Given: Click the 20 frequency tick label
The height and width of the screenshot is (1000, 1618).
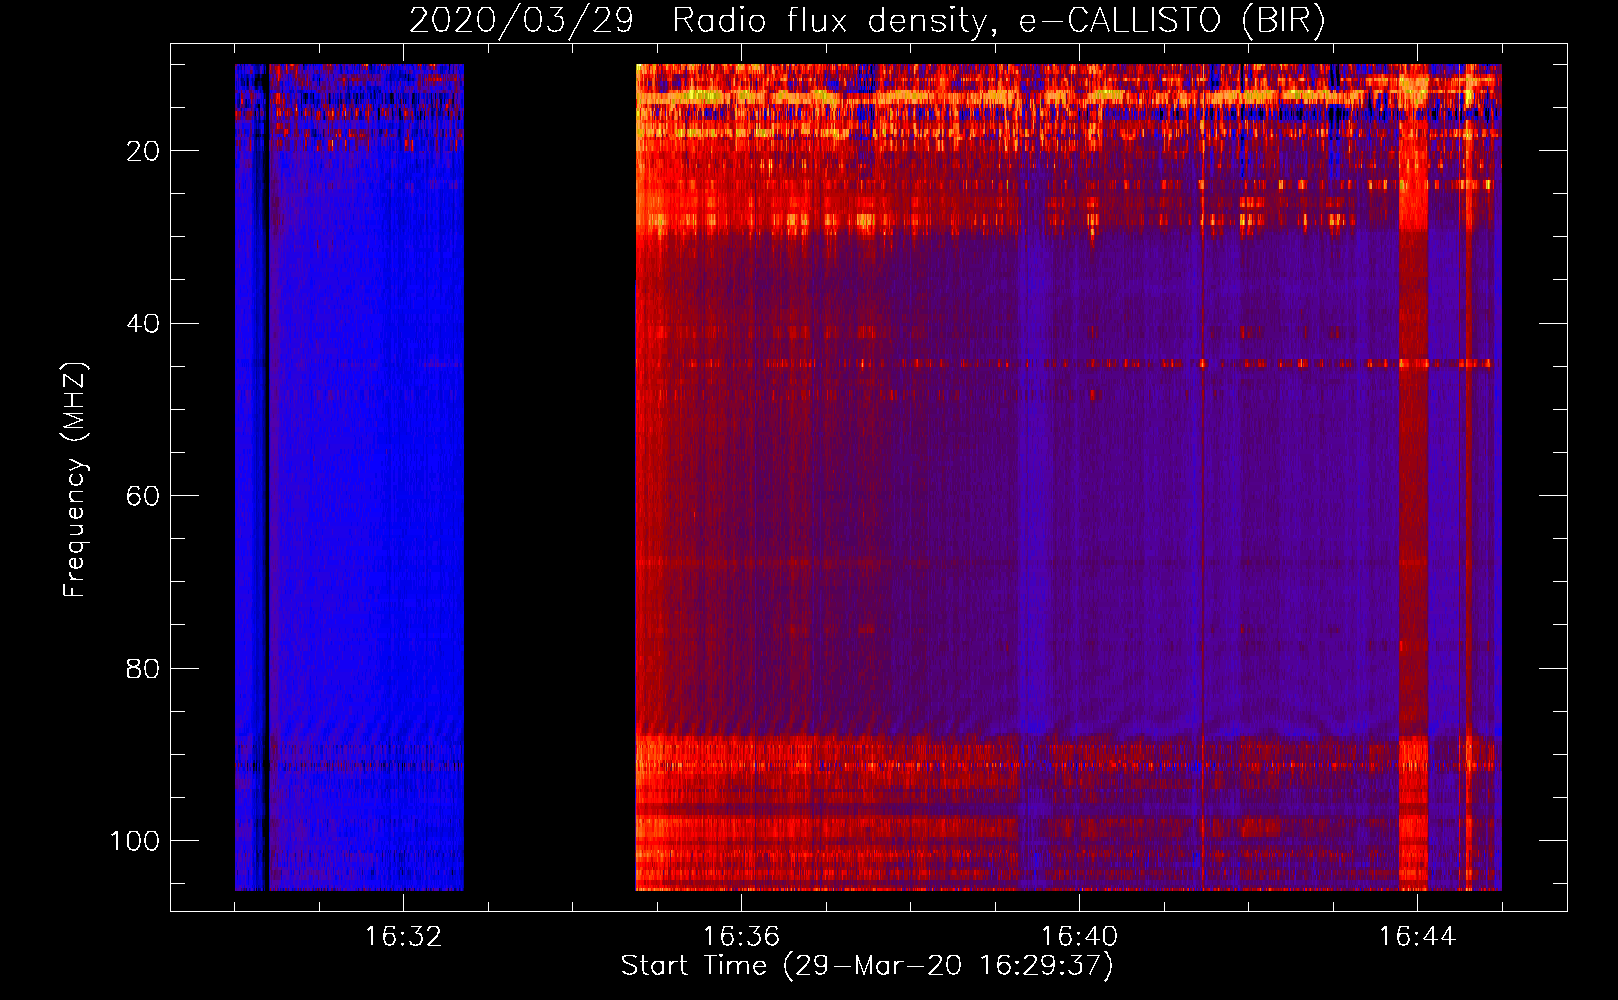Looking at the screenshot, I should (x=143, y=151).
